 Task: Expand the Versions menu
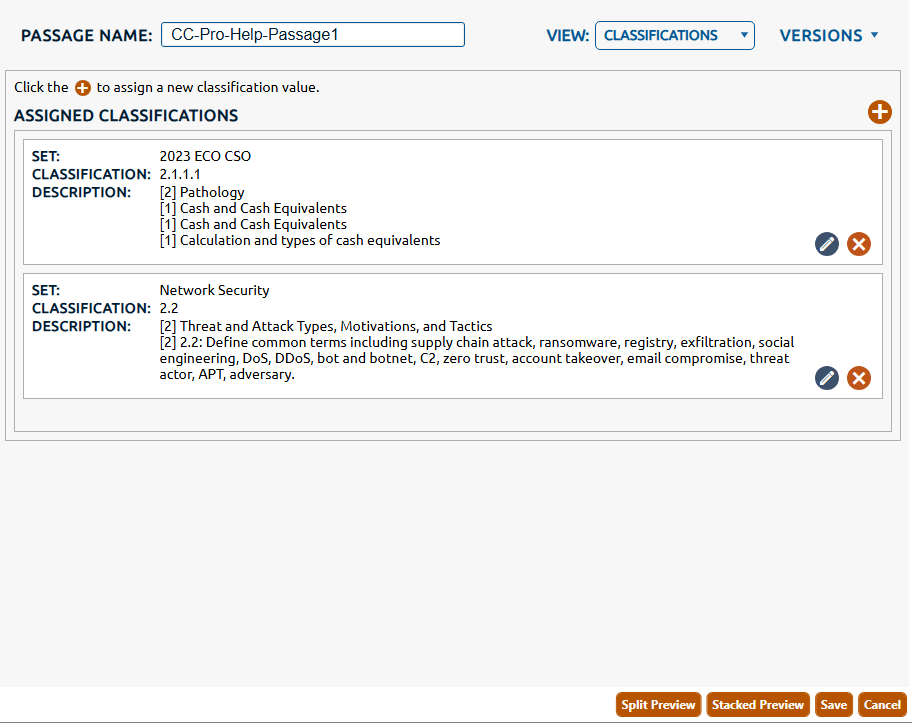coord(820,36)
